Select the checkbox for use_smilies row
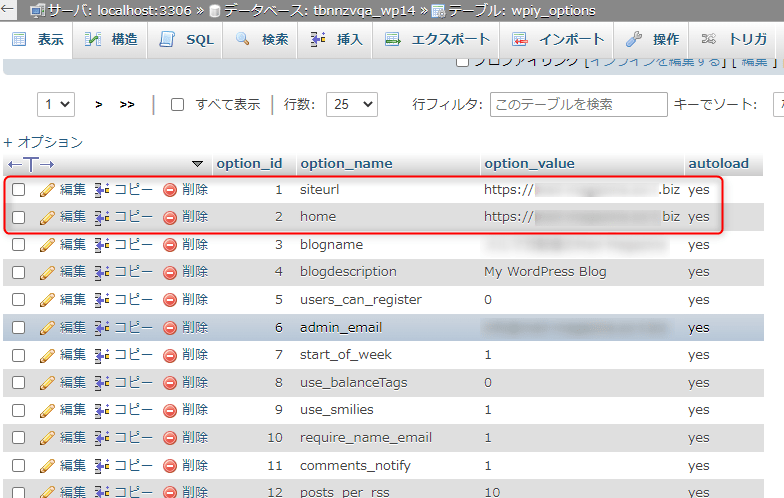Screen dimensions: 784x498 [x=18, y=410]
